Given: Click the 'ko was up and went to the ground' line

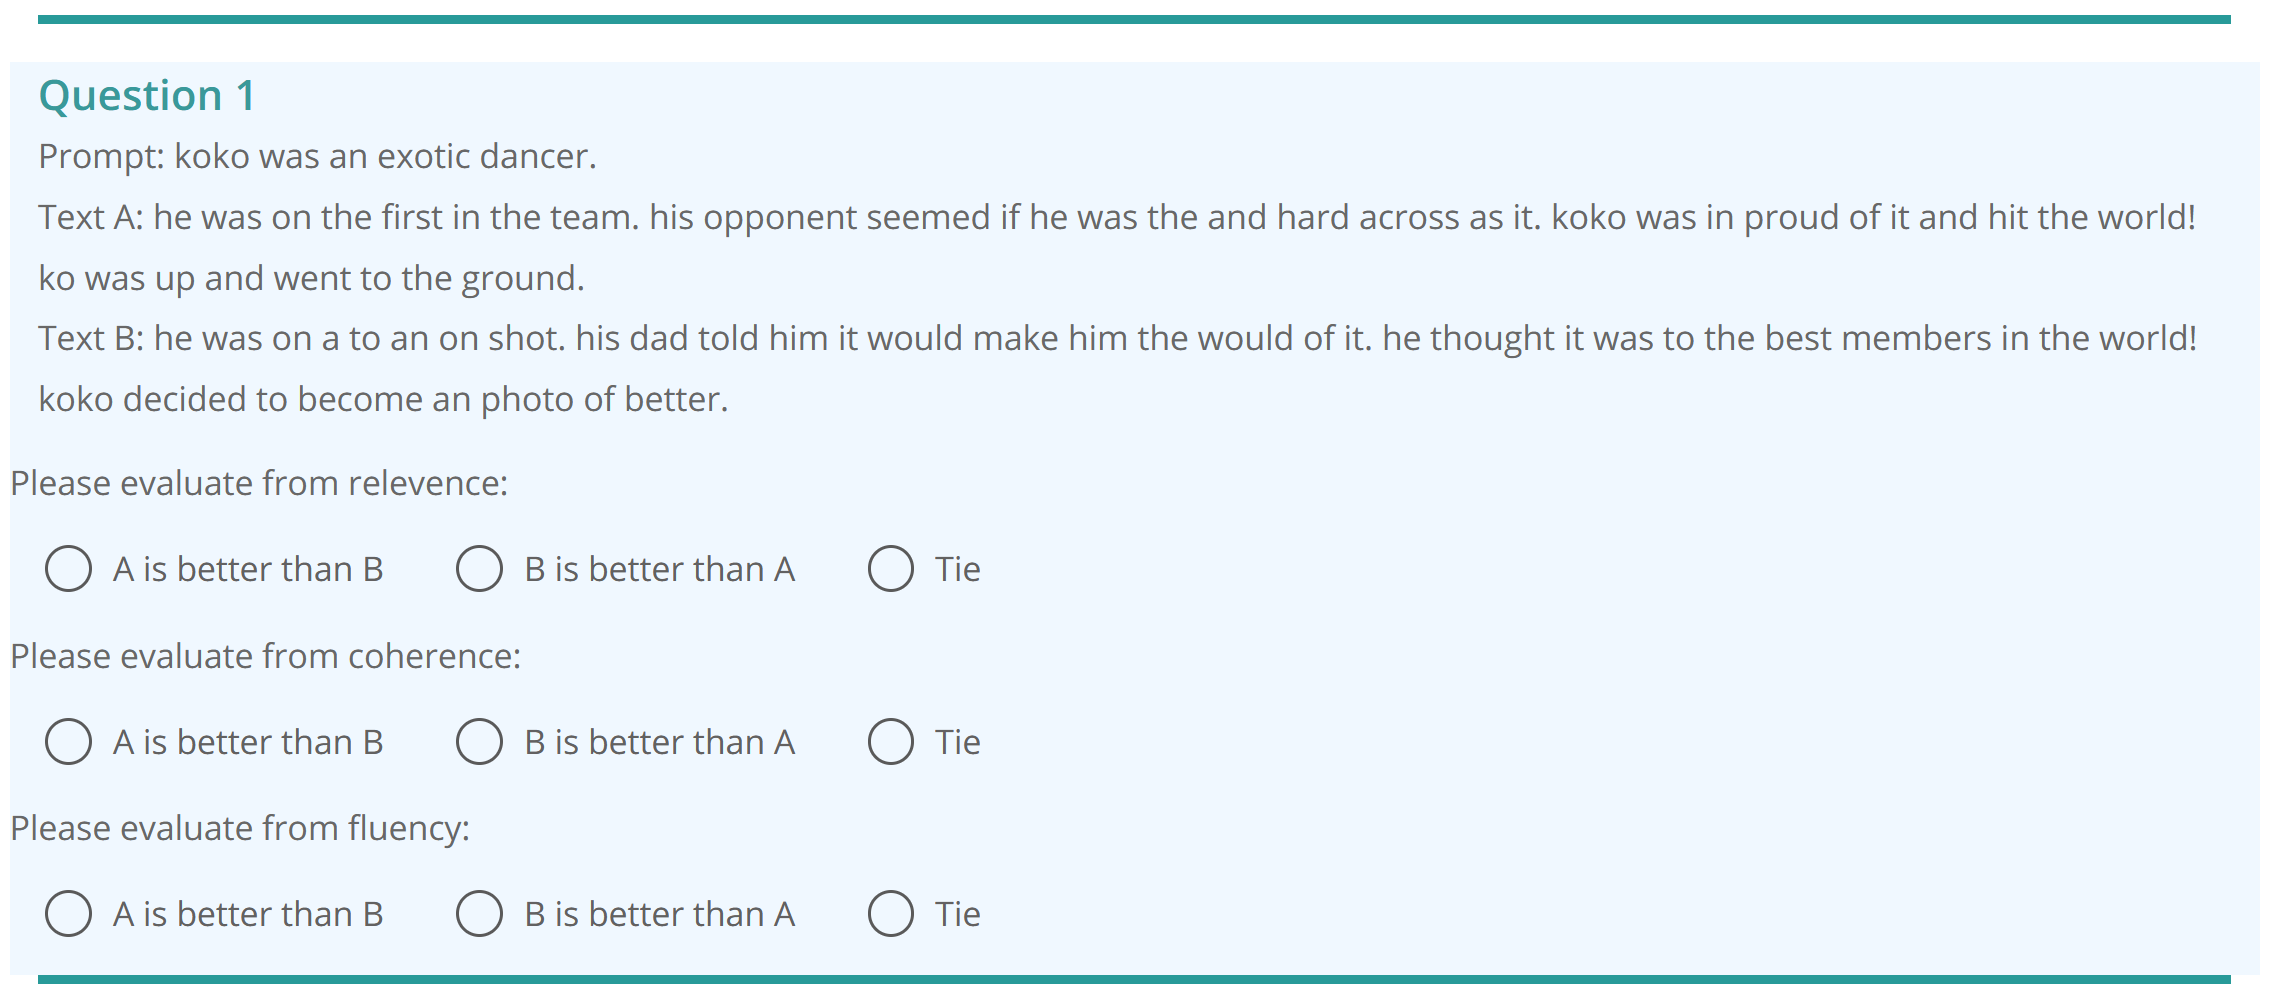Looking at the screenshot, I should coord(311,278).
